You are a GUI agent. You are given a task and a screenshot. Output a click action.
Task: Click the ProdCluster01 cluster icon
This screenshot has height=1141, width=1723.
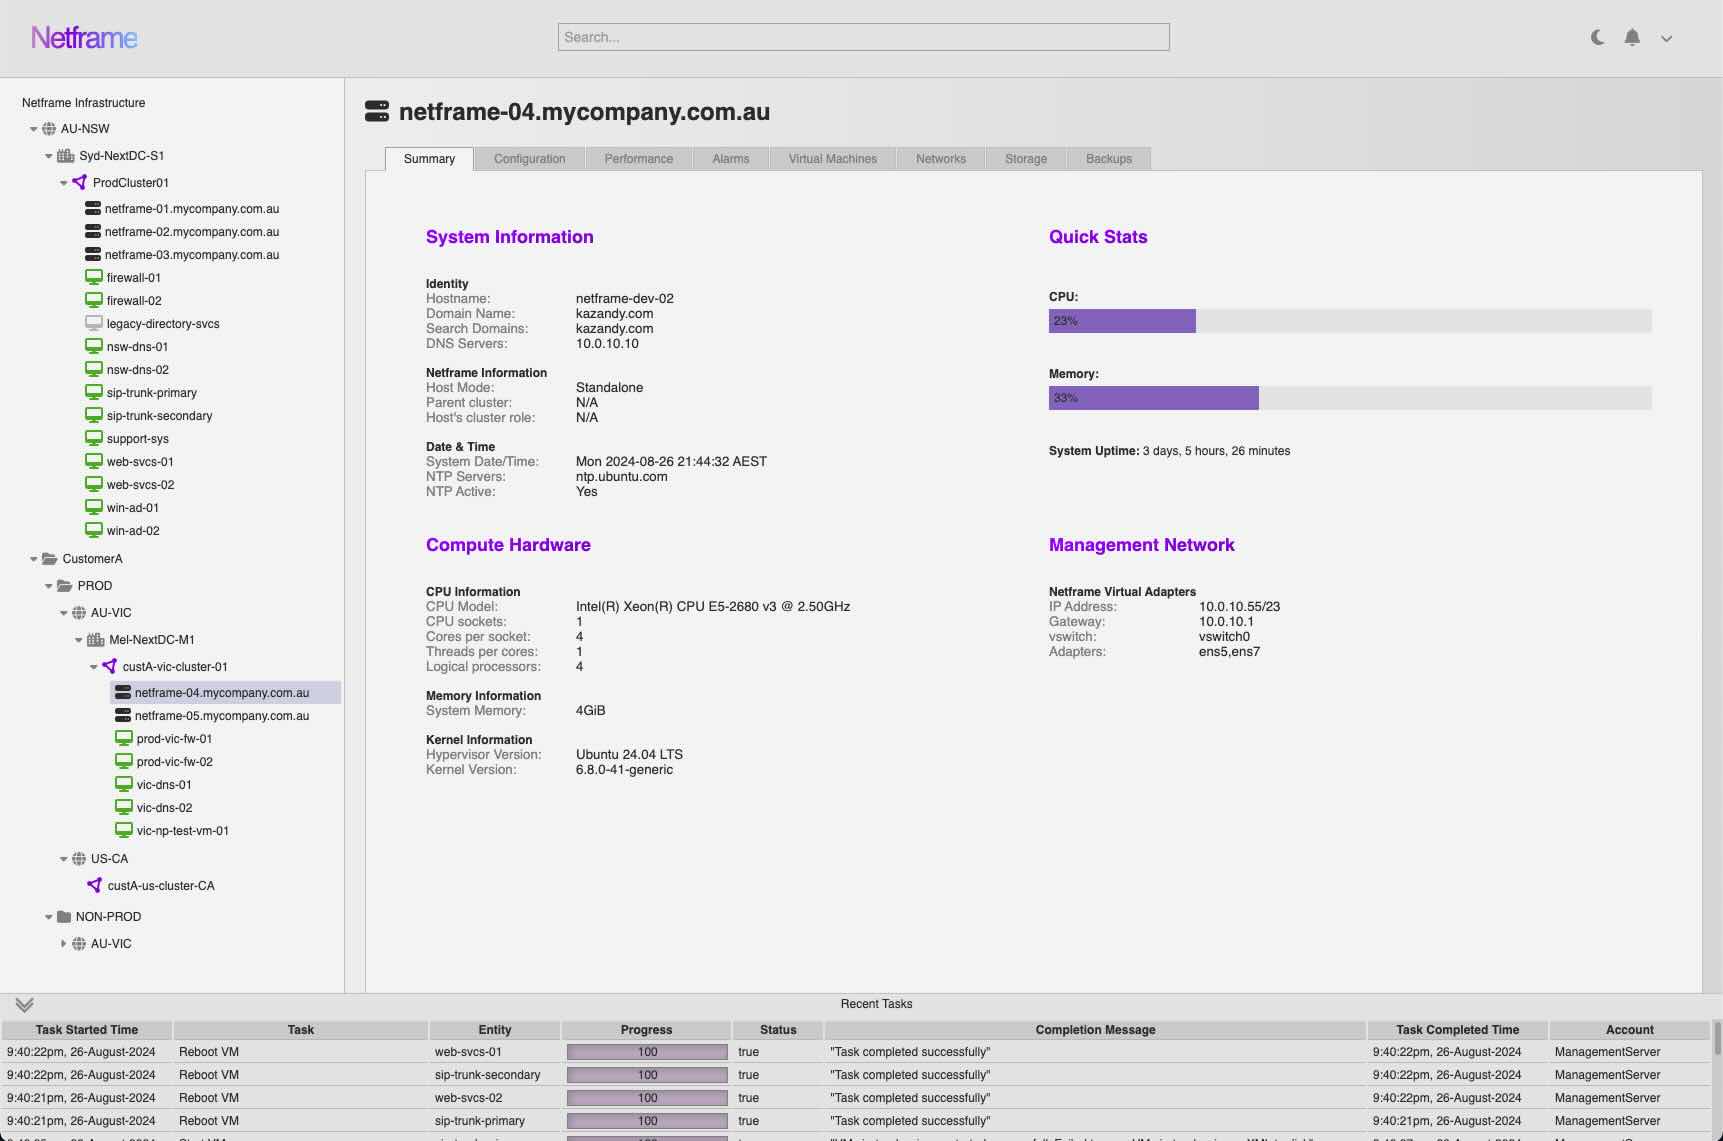click(x=80, y=182)
